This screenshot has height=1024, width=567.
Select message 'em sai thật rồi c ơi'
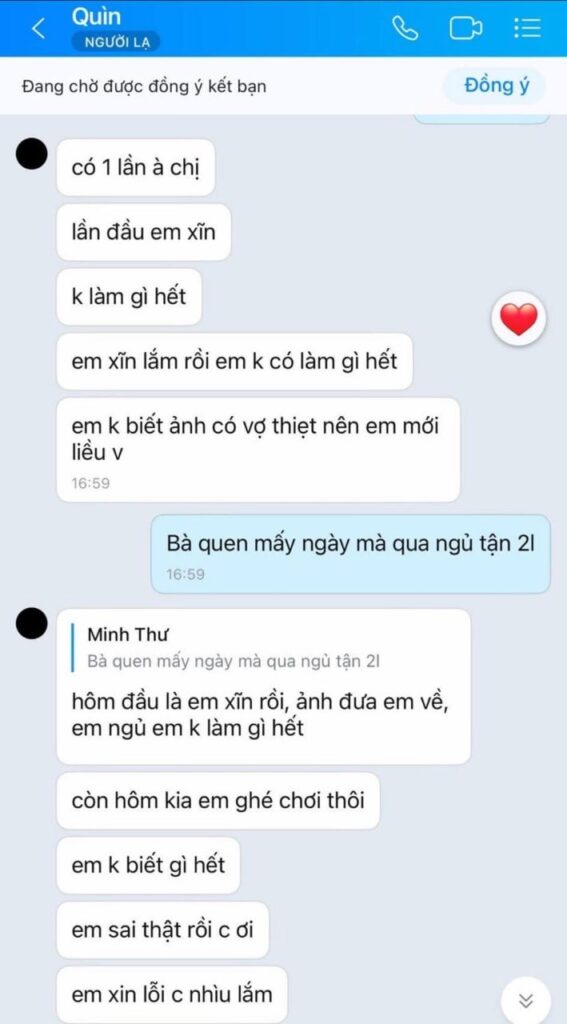point(162,929)
